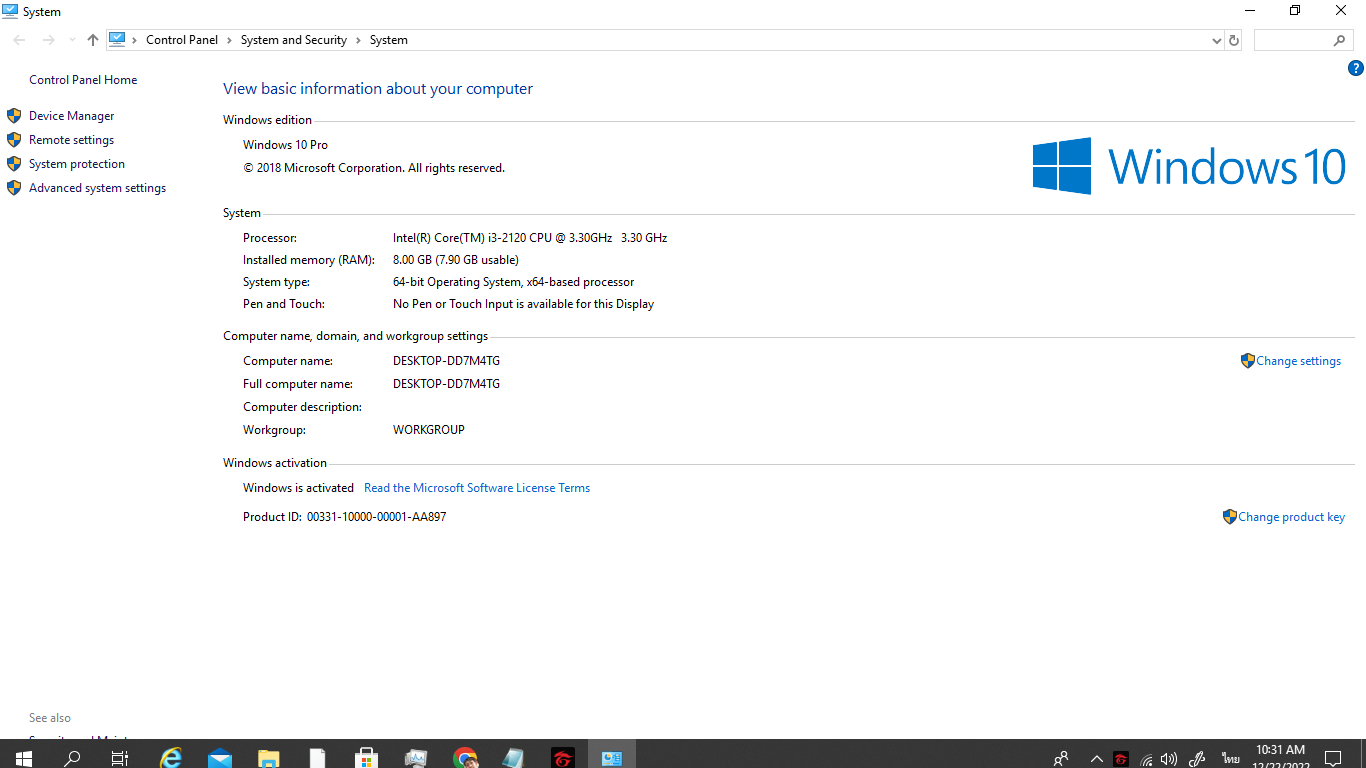Click the Forward navigation arrow

pos(48,40)
